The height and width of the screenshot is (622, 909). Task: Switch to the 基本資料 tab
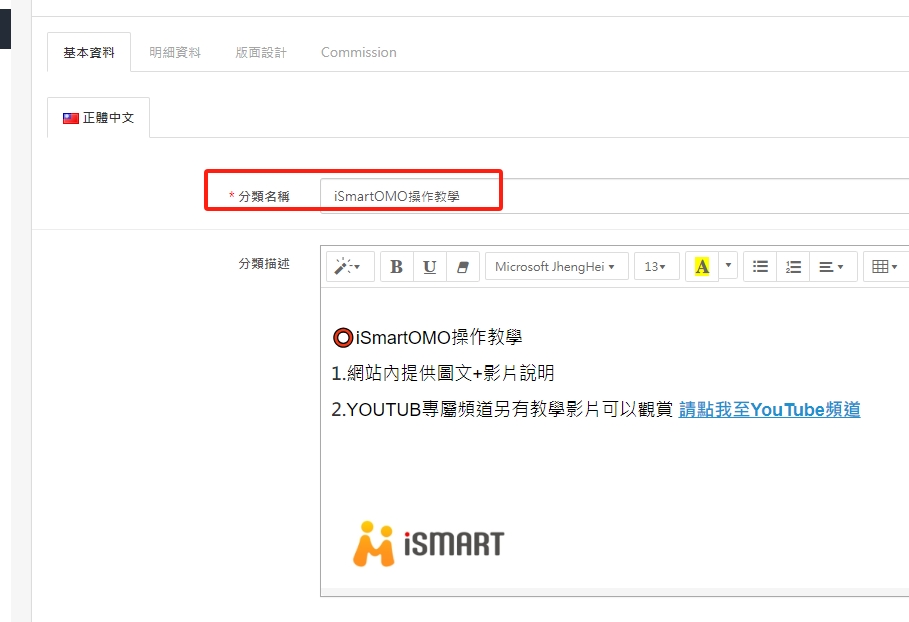pyautogui.click(x=89, y=52)
